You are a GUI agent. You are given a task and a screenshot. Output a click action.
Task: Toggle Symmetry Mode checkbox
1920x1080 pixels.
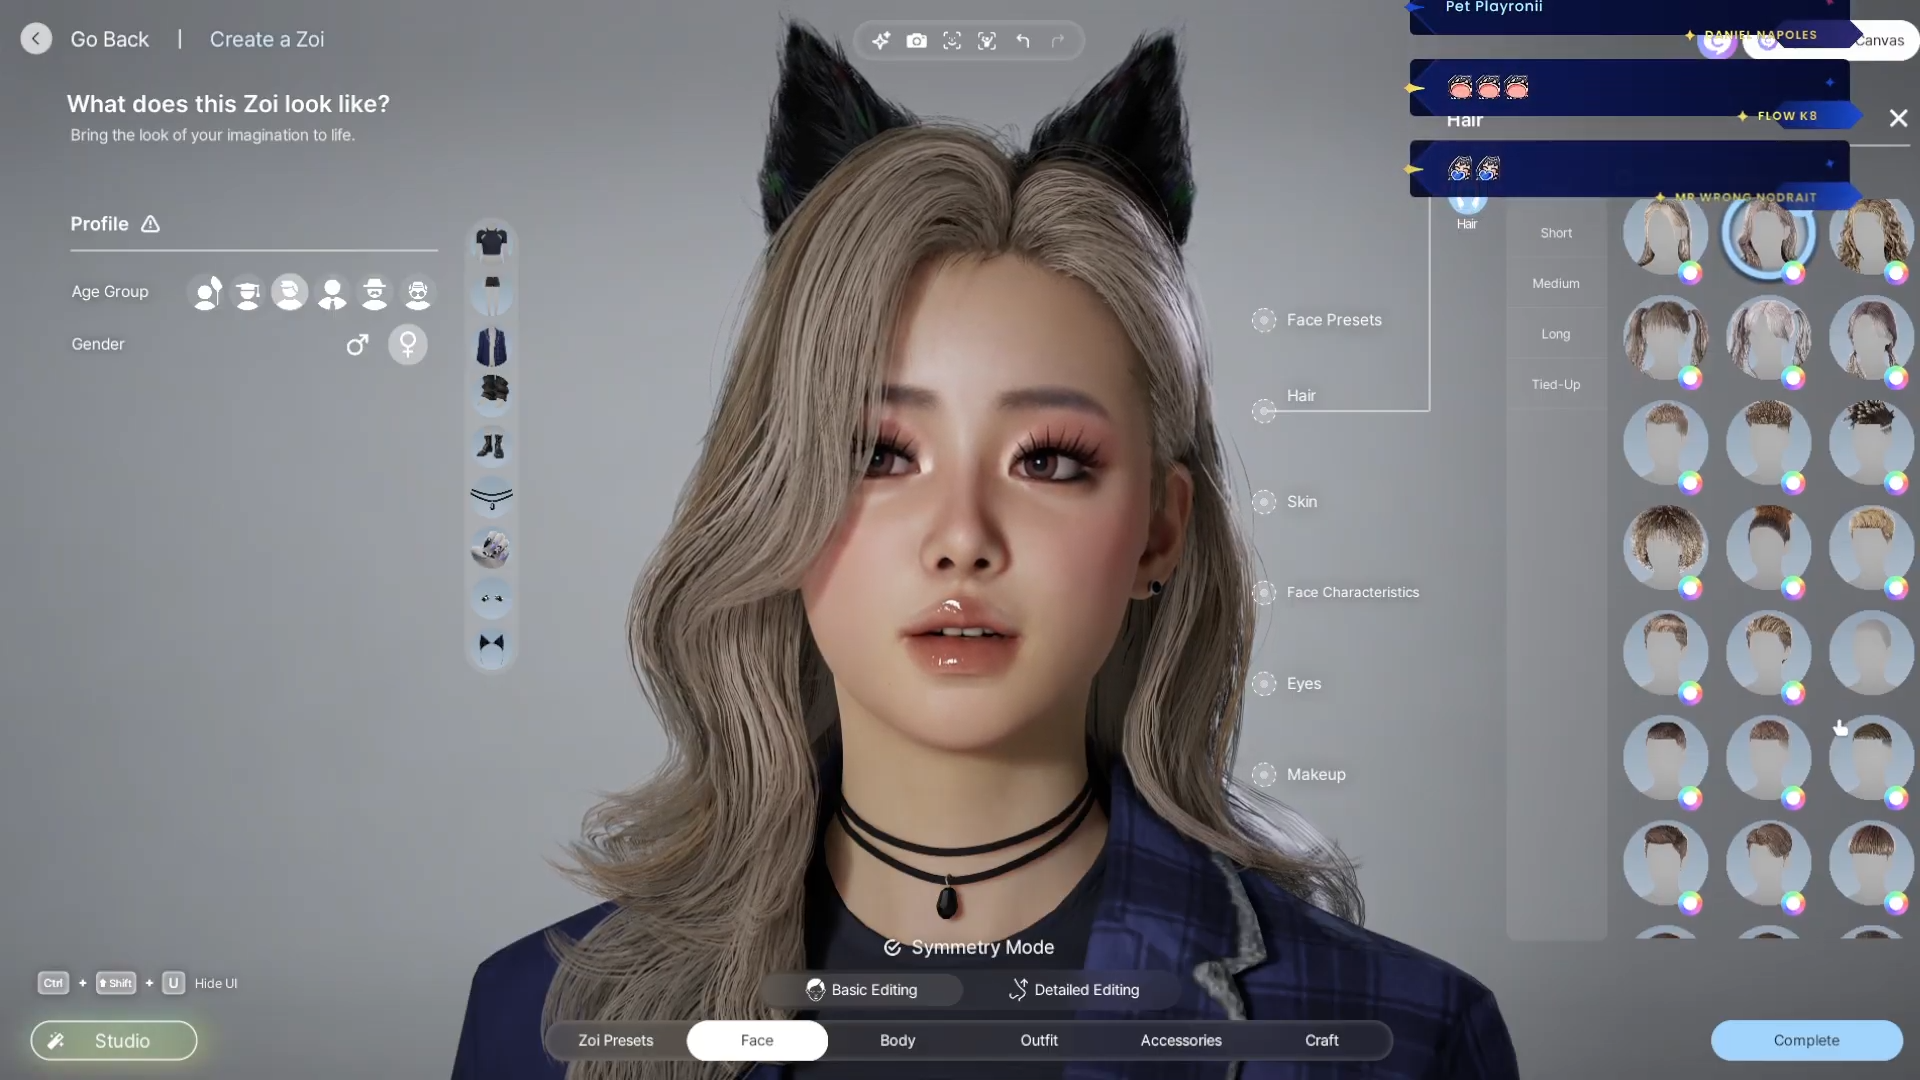[892, 947]
